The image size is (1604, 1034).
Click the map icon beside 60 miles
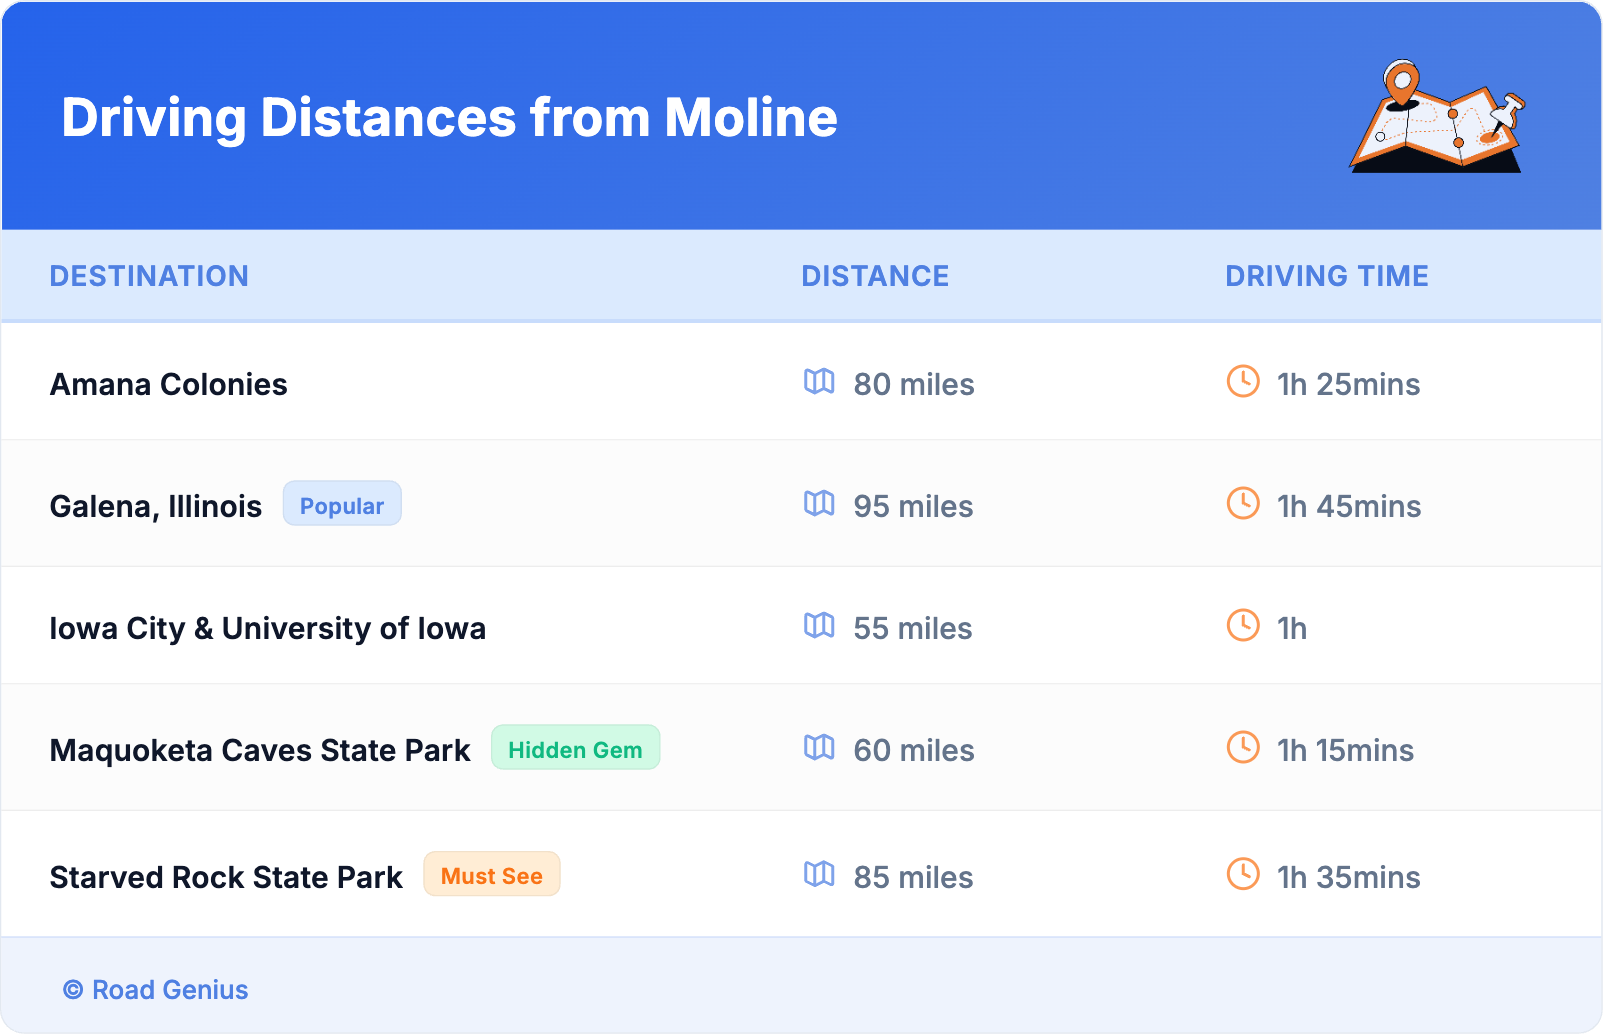tap(819, 748)
